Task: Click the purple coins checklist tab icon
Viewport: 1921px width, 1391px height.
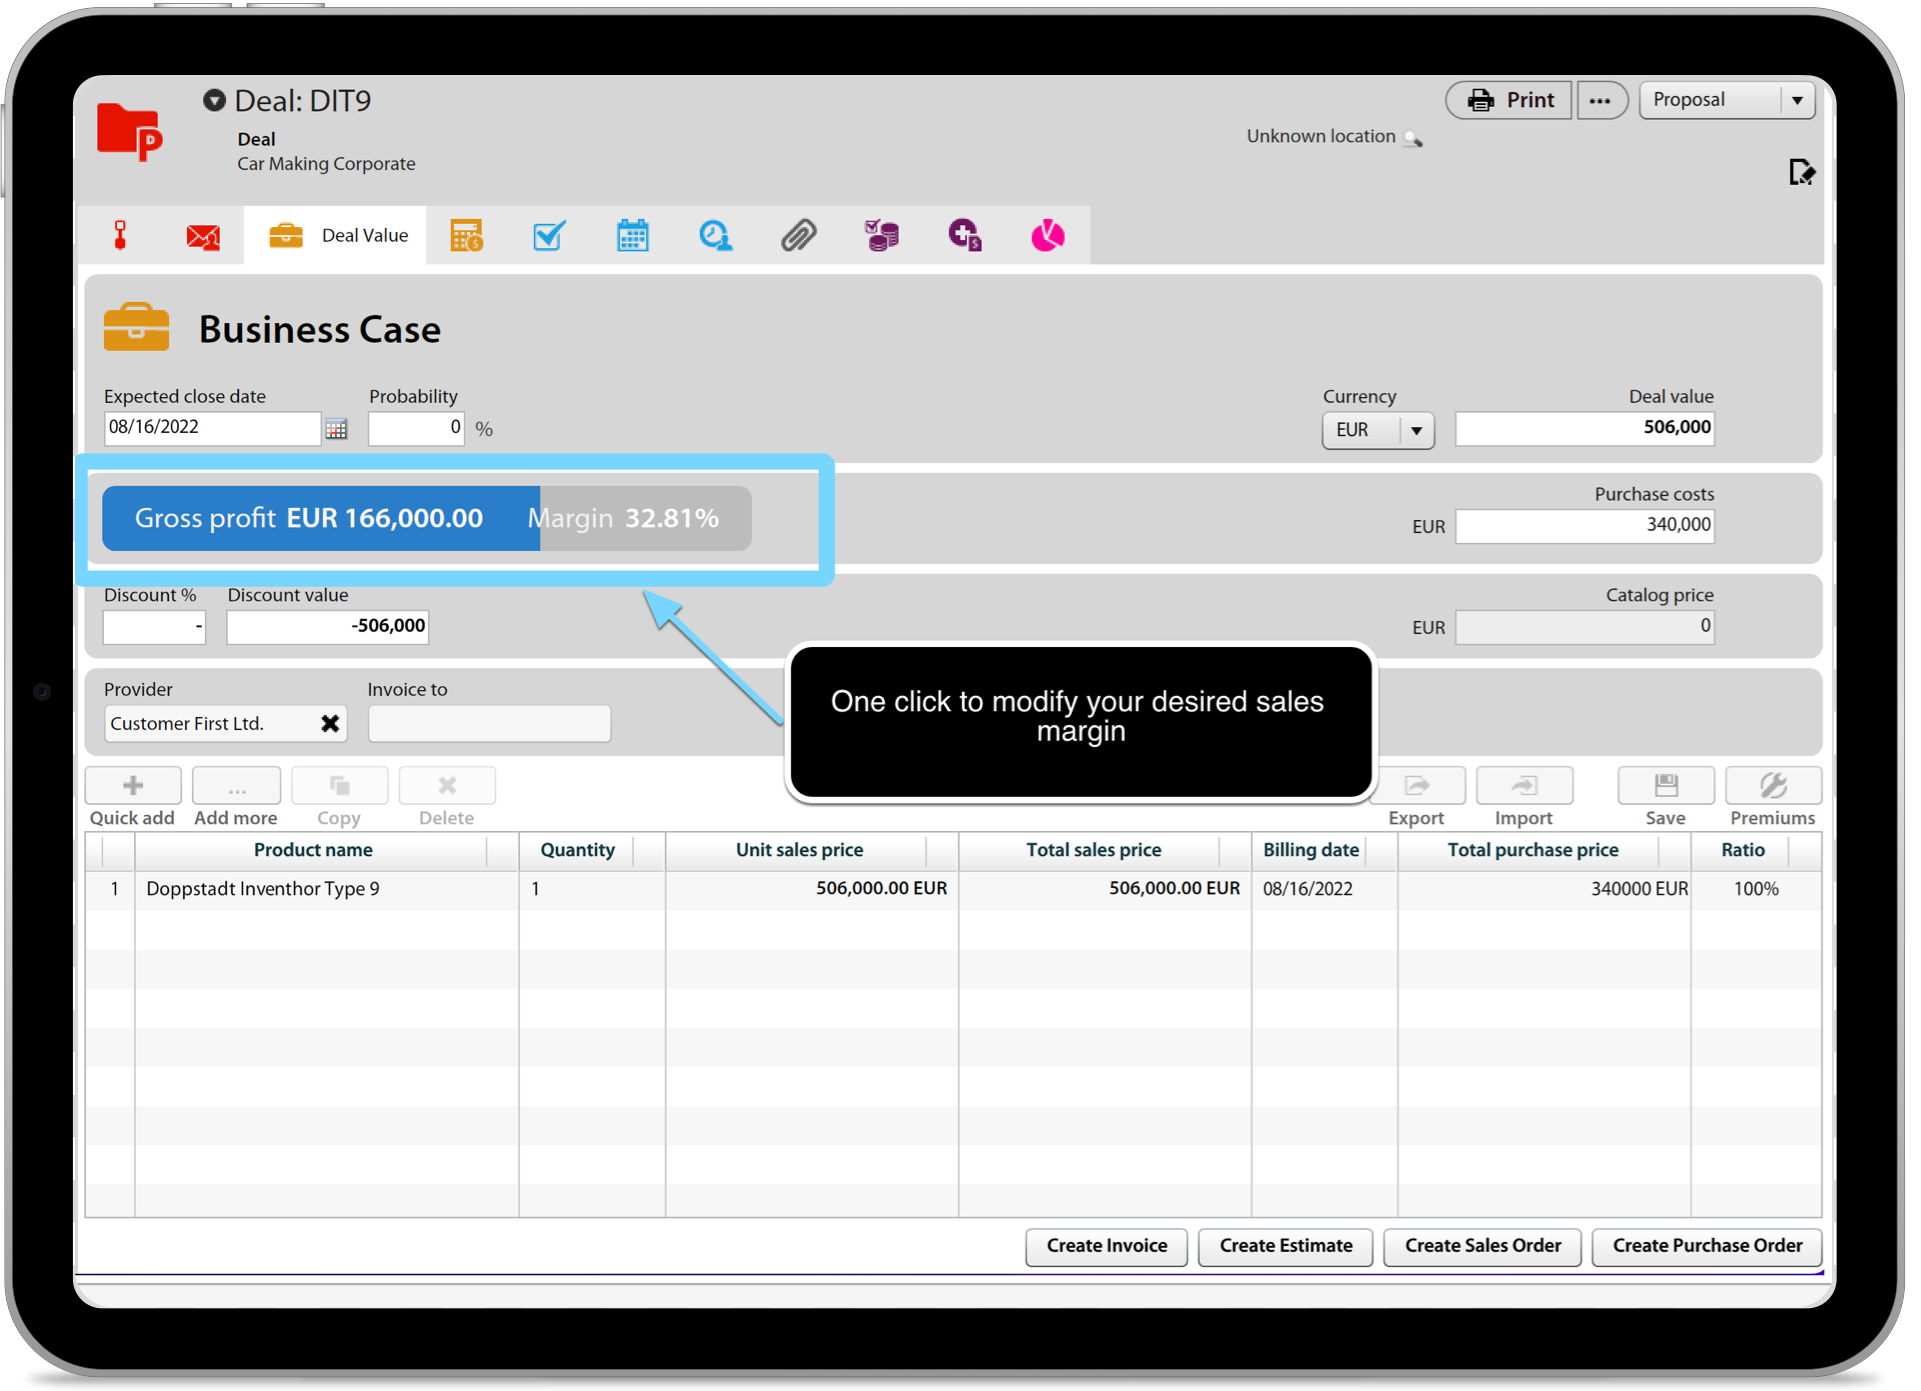Action: coord(881,236)
